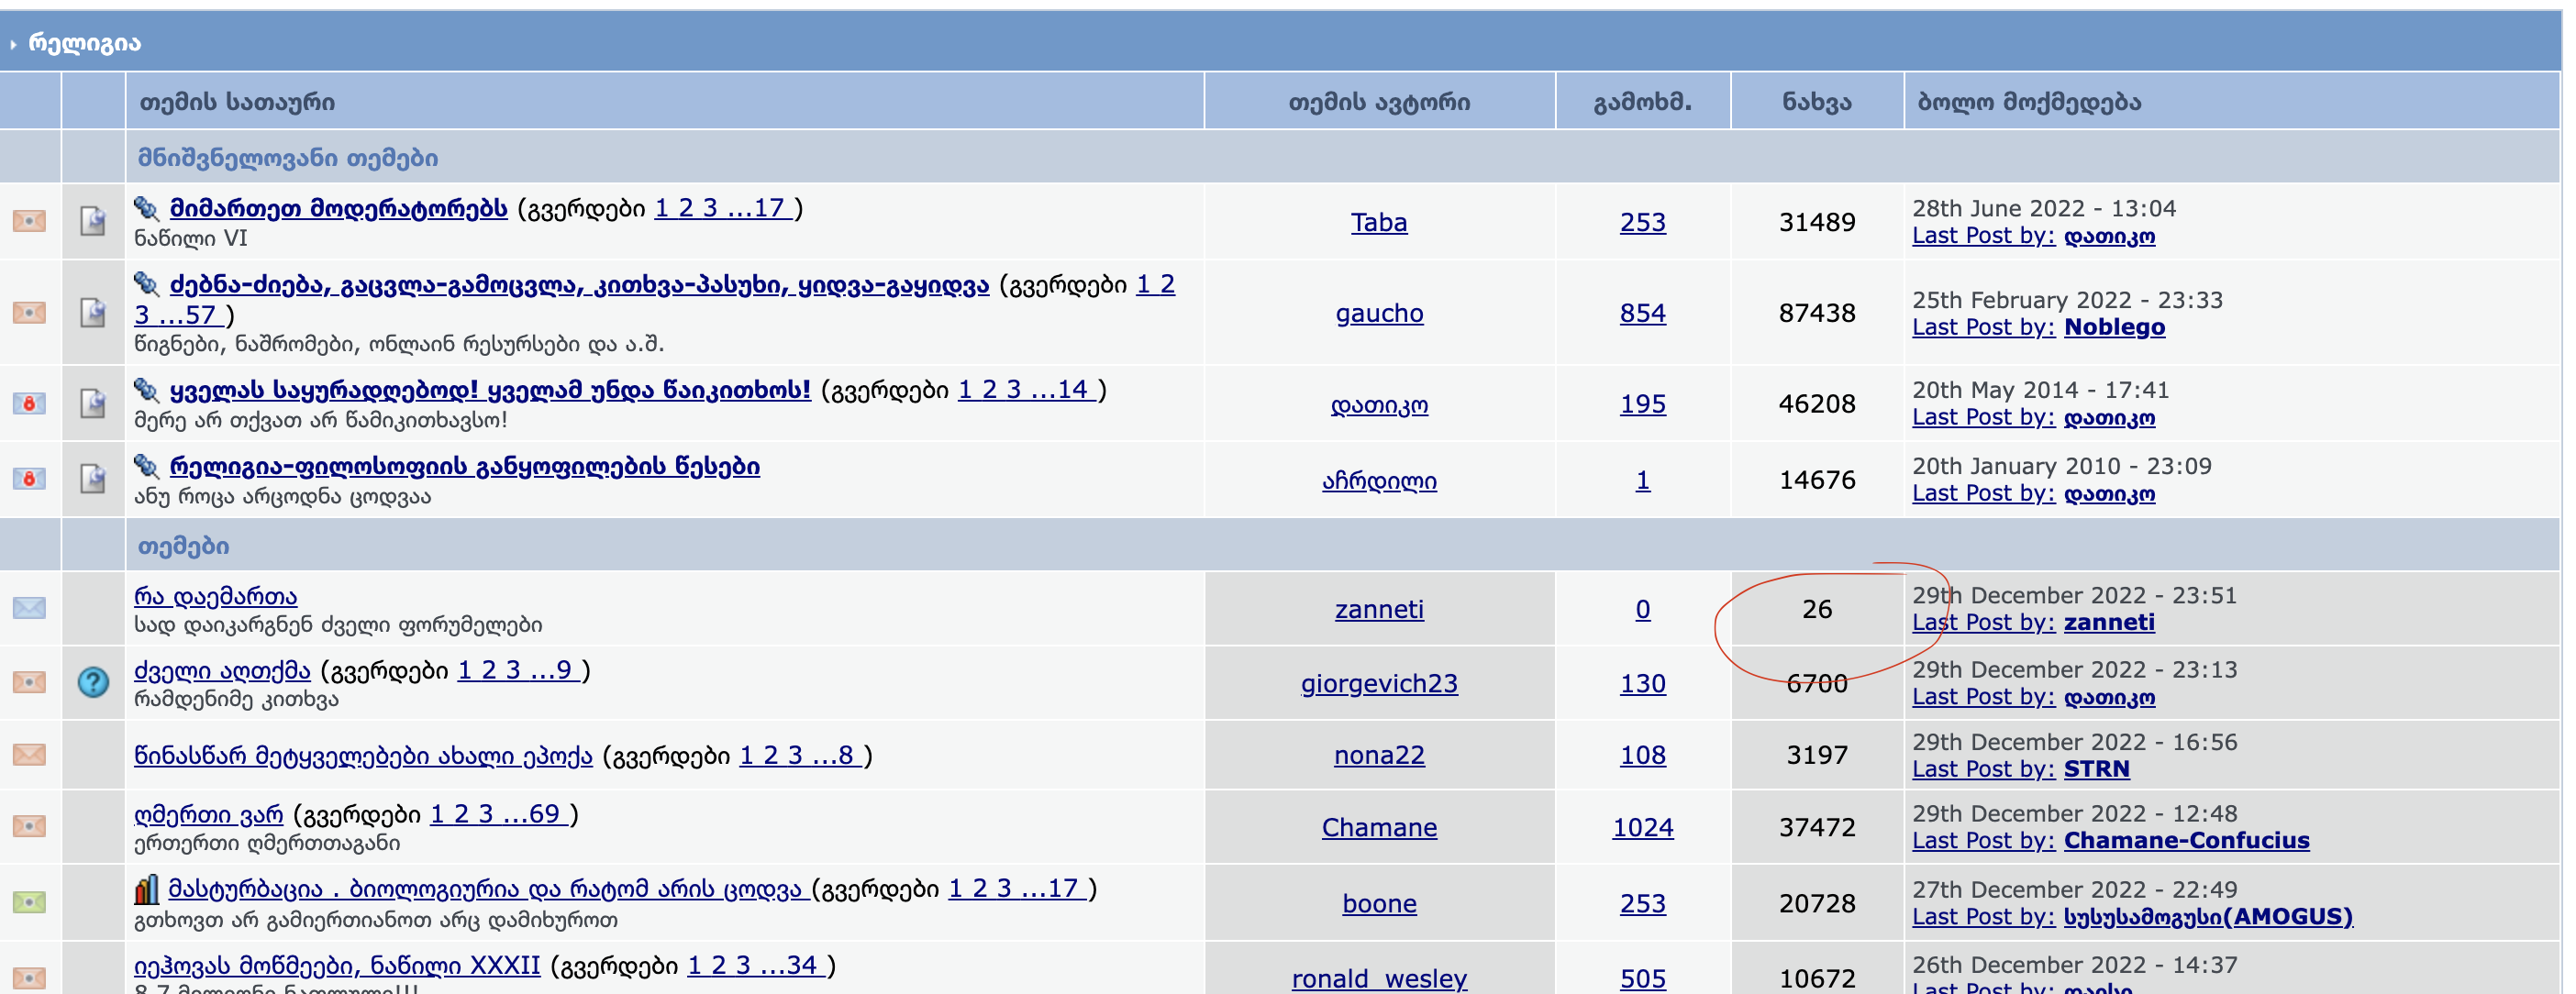Collapse the რელიგია section header arrow

13,44
